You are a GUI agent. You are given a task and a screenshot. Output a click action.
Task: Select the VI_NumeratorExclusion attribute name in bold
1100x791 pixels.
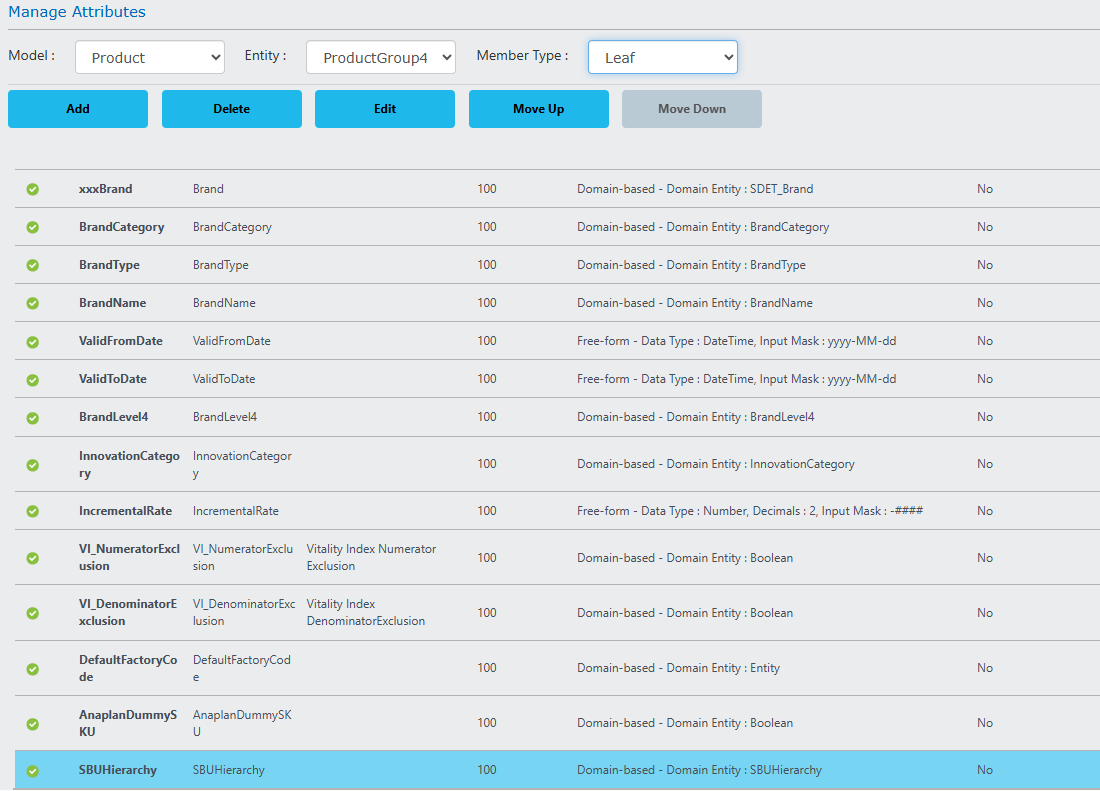tap(129, 557)
